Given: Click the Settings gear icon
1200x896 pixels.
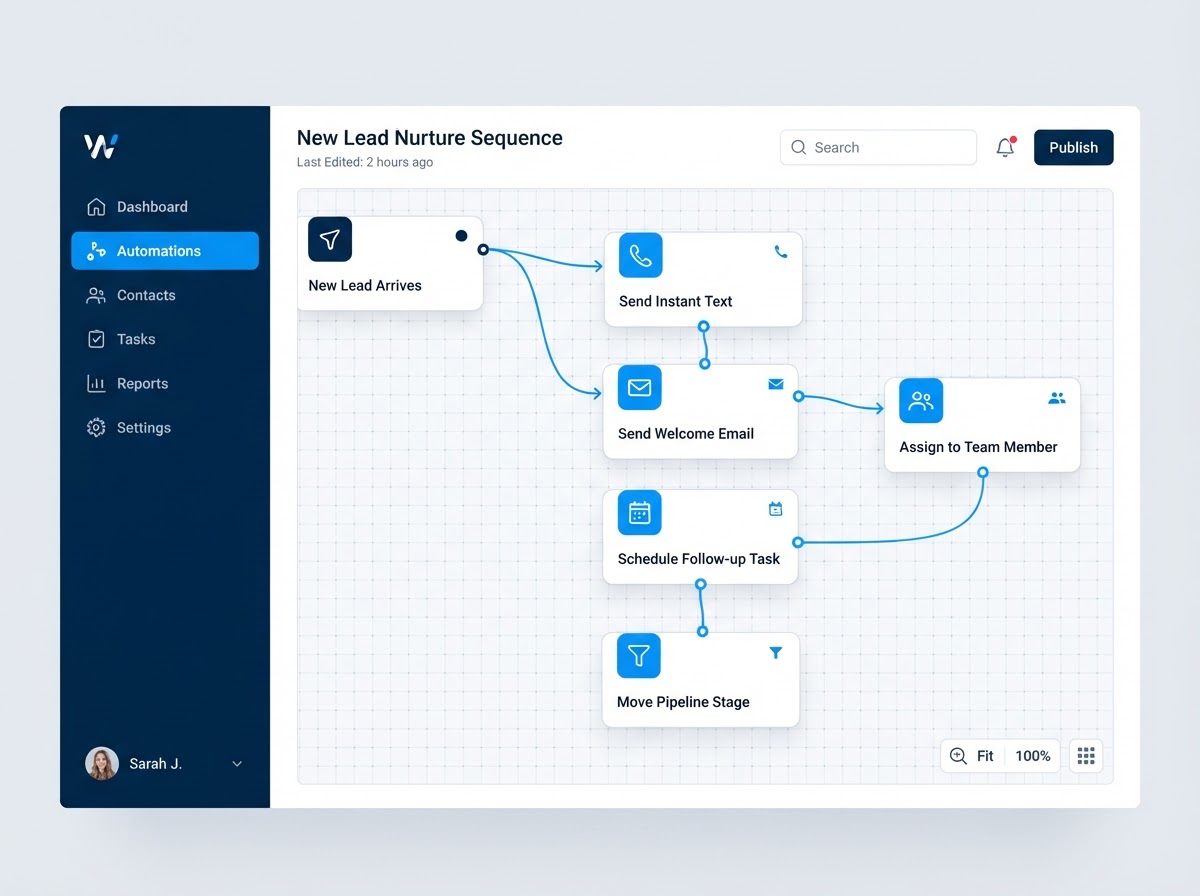Looking at the screenshot, I should pos(96,427).
